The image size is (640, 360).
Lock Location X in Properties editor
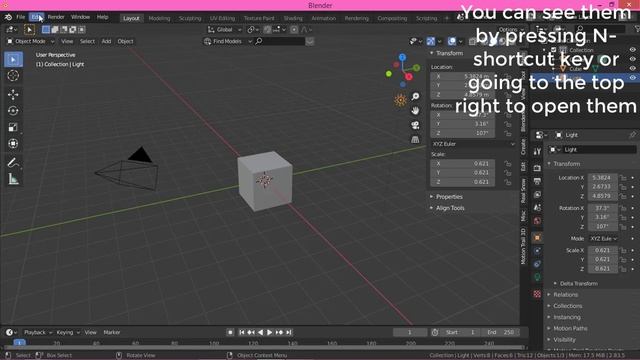click(623, 178)
